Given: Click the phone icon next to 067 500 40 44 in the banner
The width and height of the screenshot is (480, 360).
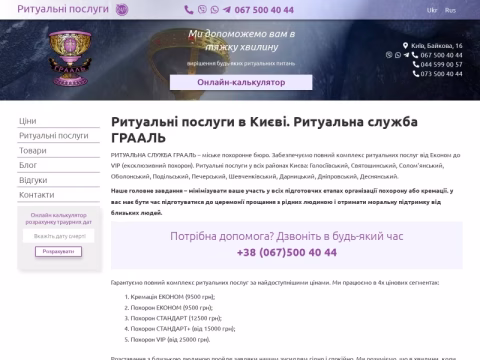Looking at the screenshot, I should 415,55.
